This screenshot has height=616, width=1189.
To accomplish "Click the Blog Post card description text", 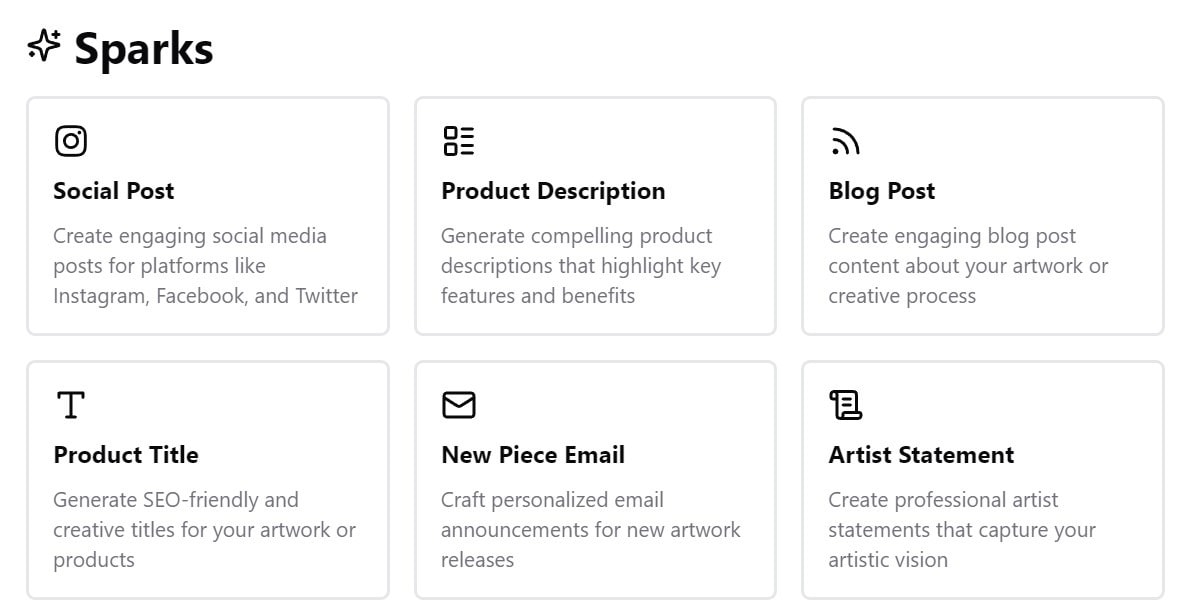I will (x=967, y=266).
